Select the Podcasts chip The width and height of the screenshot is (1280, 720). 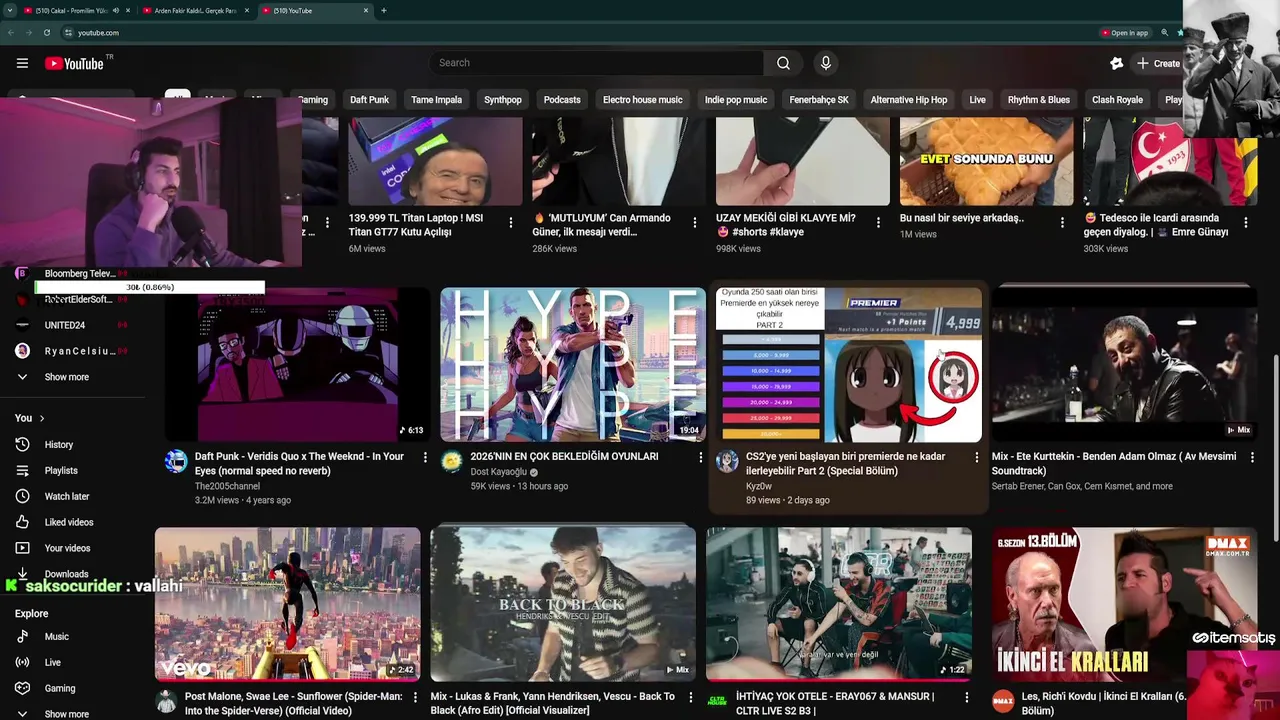click(x=562, y=100)
